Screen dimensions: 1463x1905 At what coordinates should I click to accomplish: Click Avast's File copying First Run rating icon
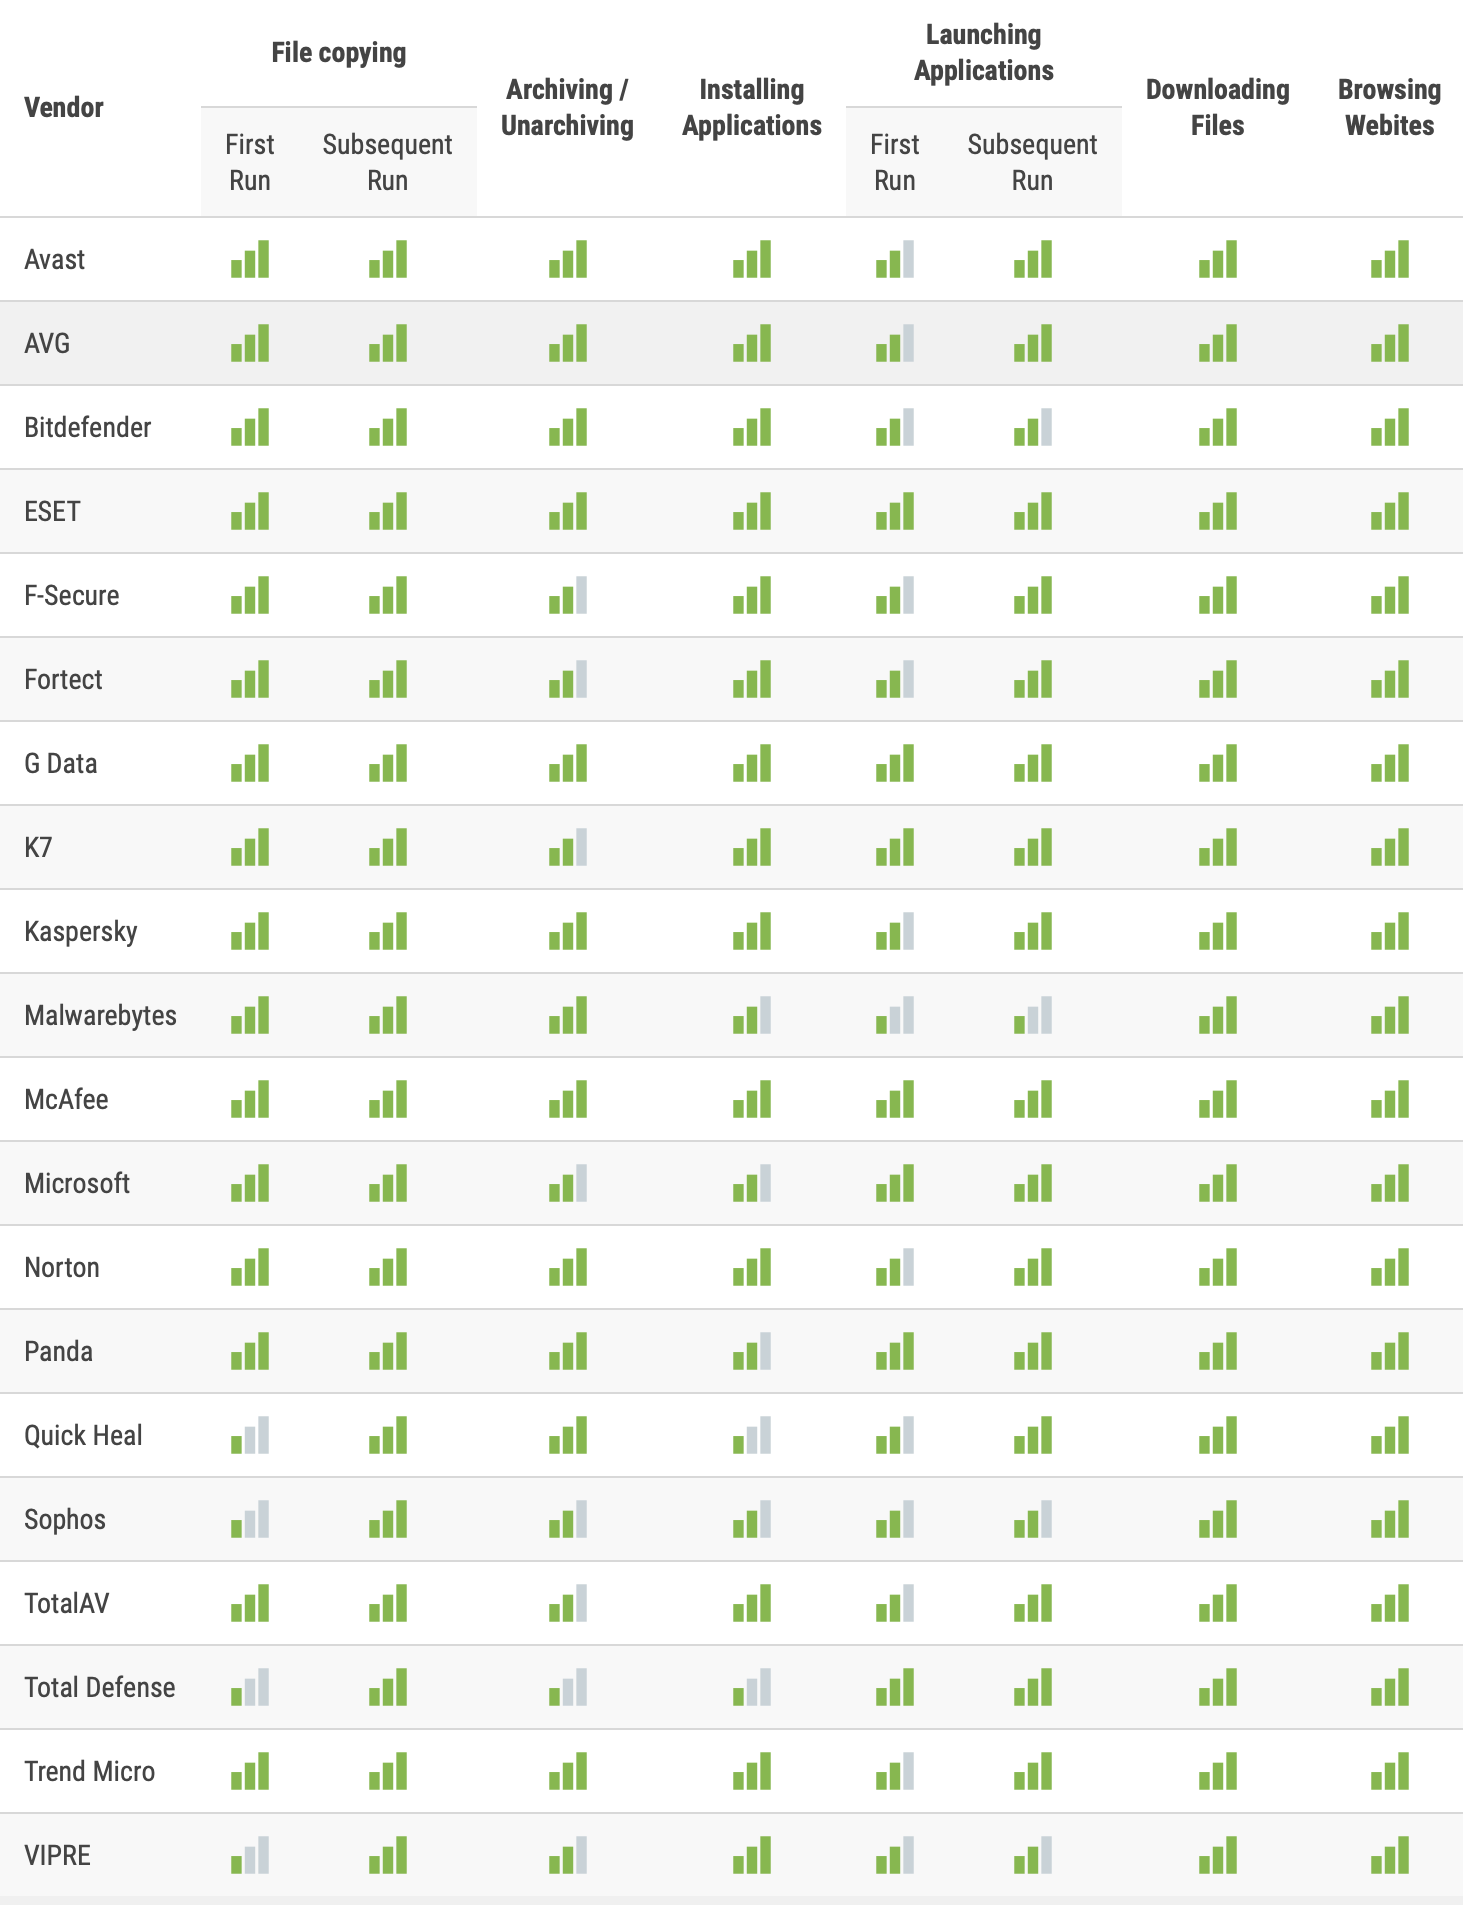(x=250, y=259)
